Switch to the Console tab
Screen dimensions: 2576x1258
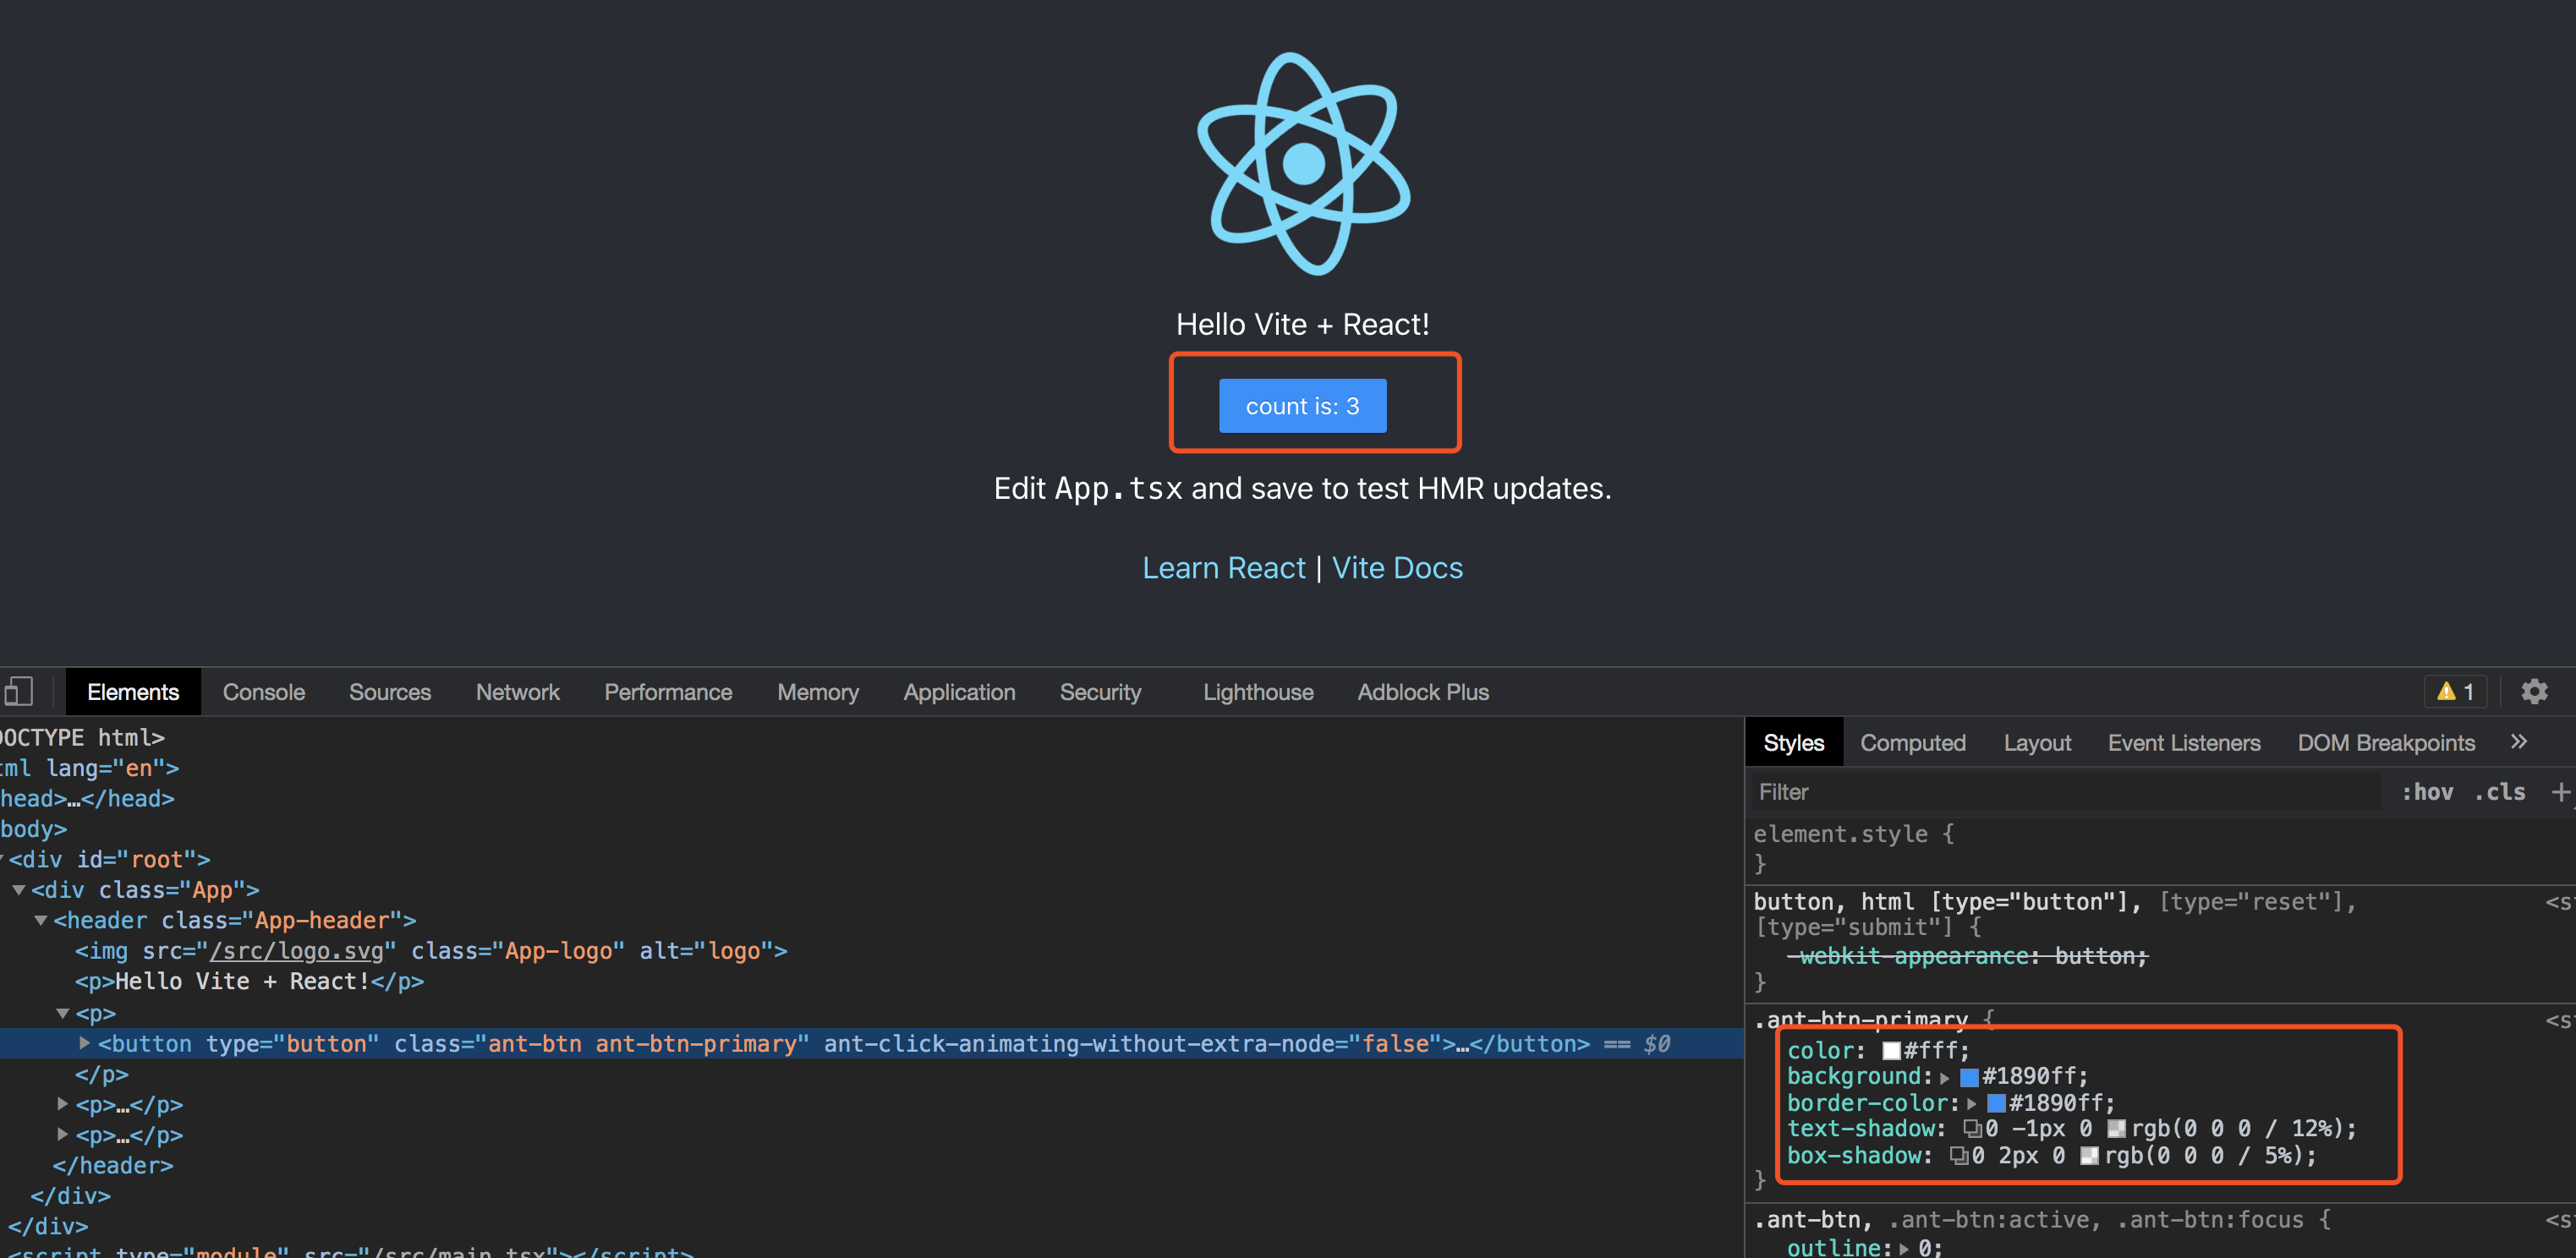click(x=263, y=691)
